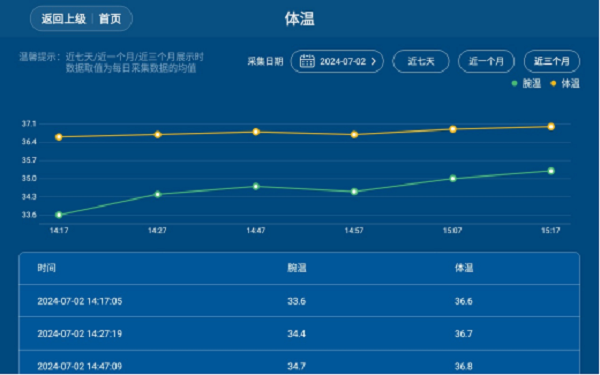Click the 体温 point at 15:17
This screenshot has width=600, height=375.
point(551,127)
